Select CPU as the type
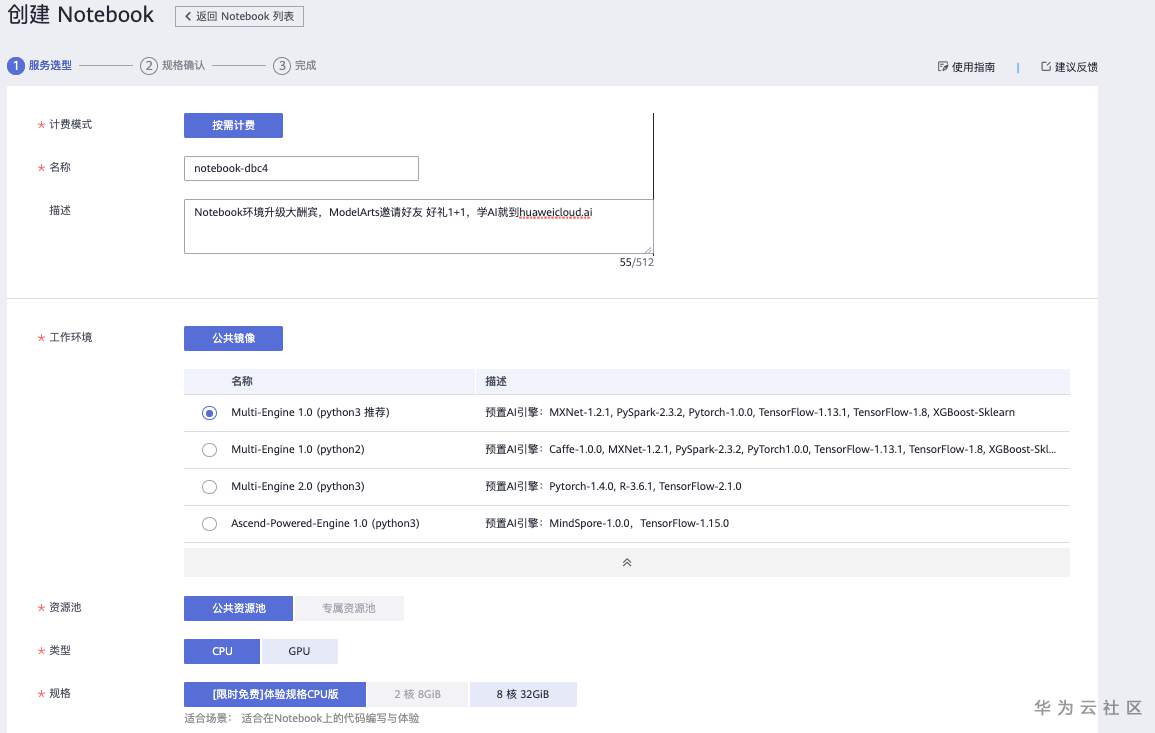 coord(222,651)
